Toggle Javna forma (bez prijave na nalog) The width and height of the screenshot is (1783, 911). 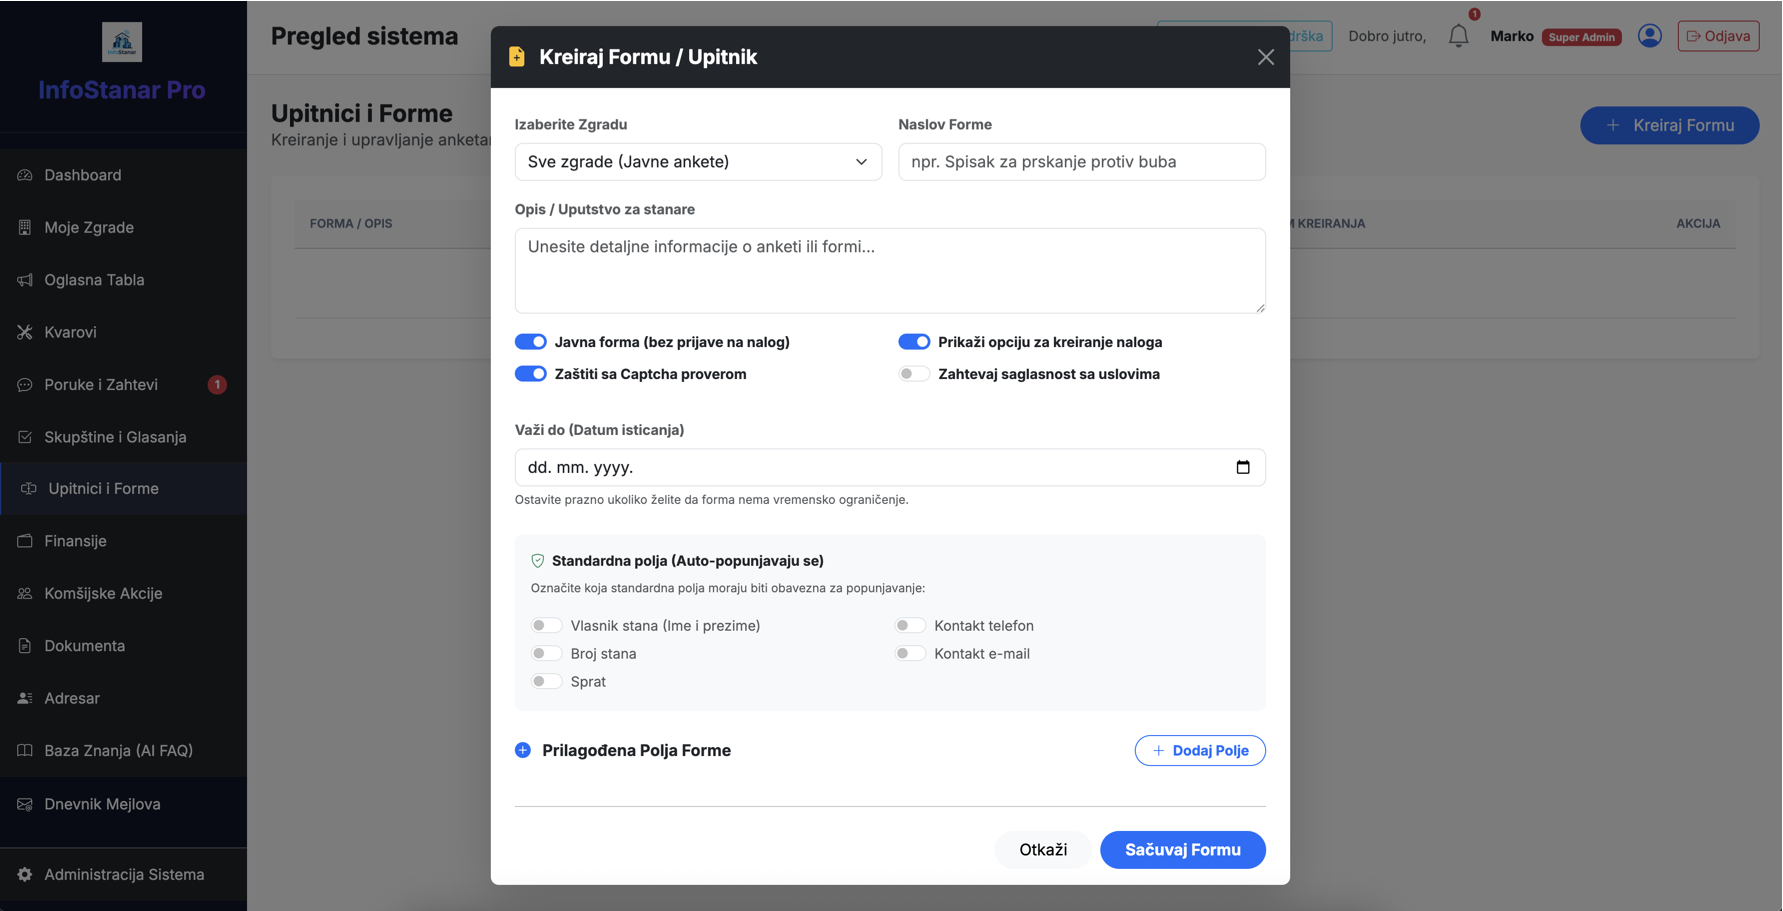click(531, 342)
